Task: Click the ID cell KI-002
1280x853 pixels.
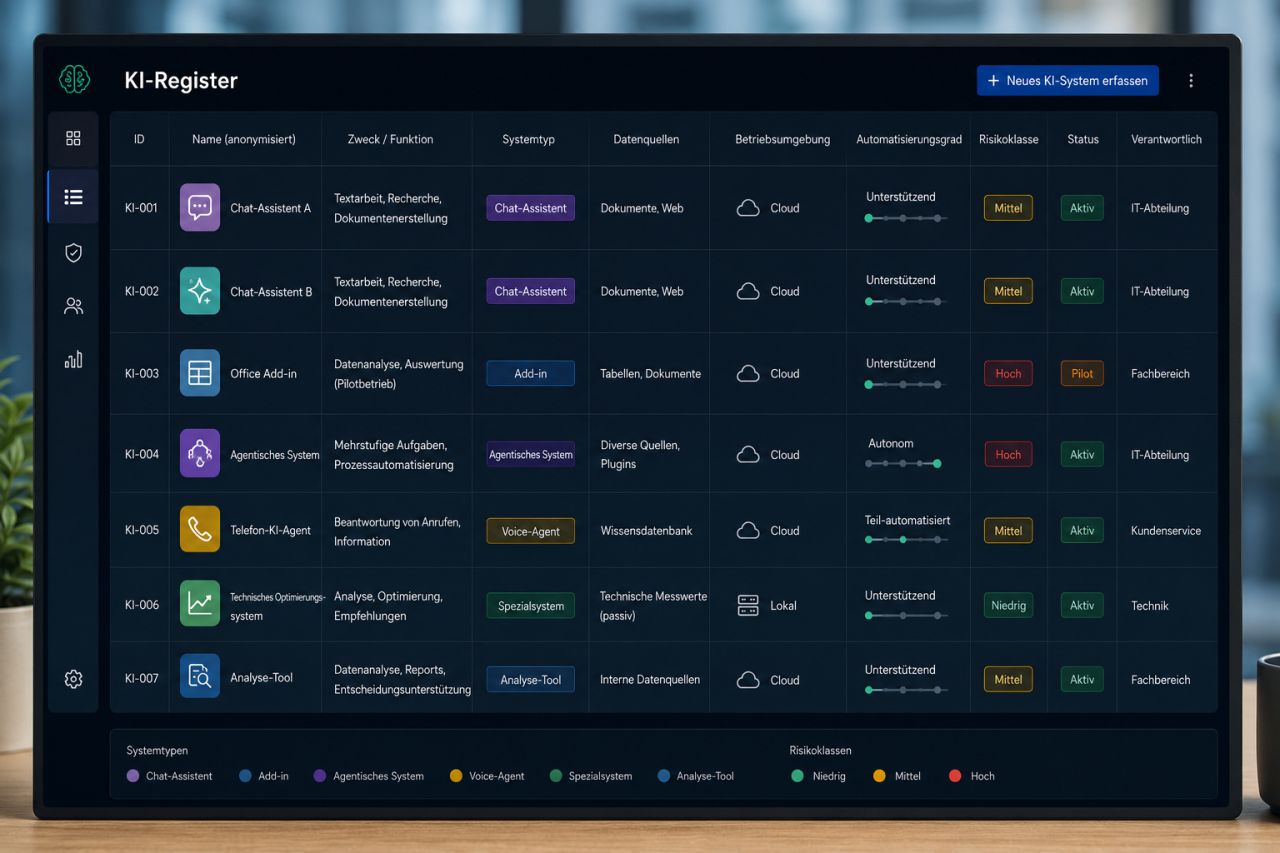Action: (x=142, y=291)
